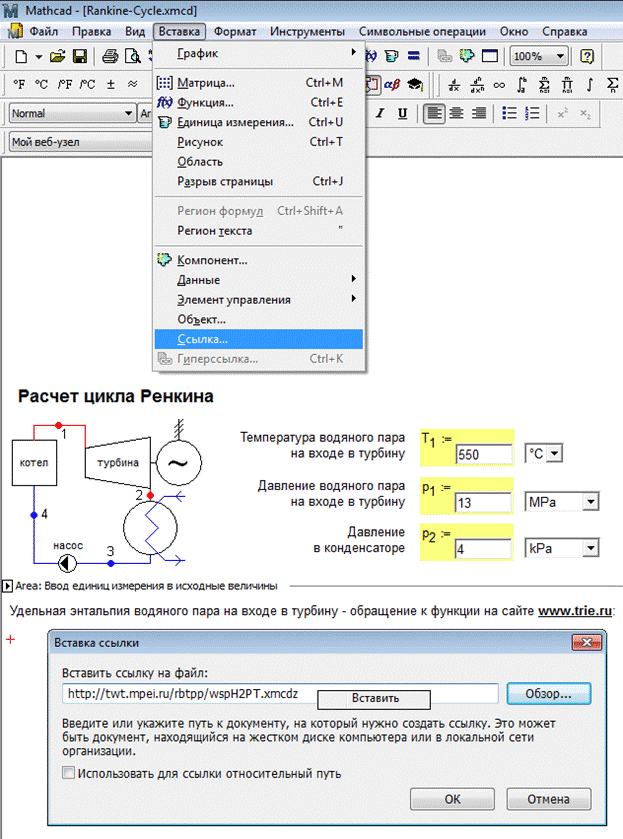The height and width of the screenshot is (839, 623).
Task: Click the ± symbol icon
Action: [111, 84]
